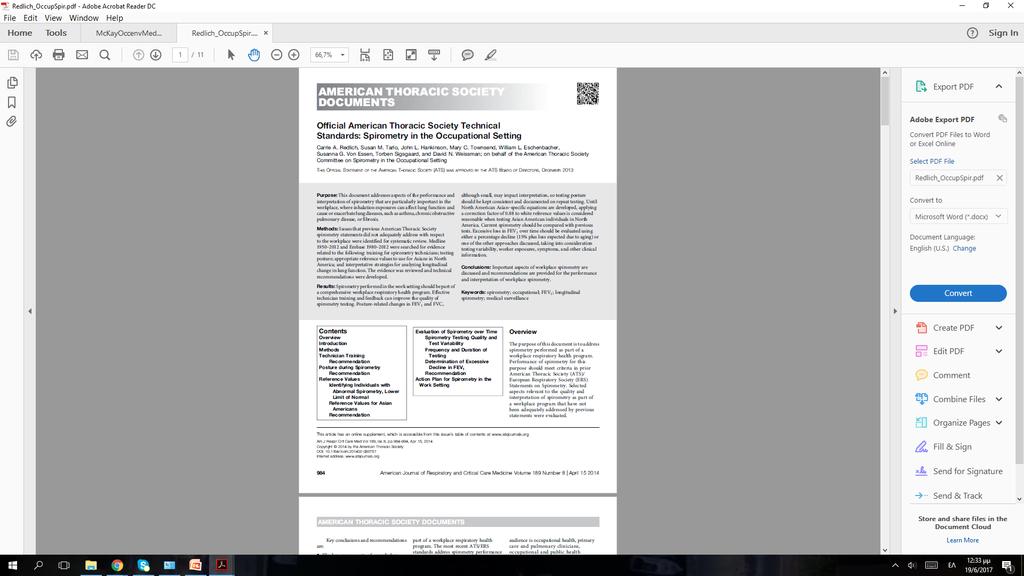Click the fit one full page icon
This screenshot has width=1024, height=576.
388,55
